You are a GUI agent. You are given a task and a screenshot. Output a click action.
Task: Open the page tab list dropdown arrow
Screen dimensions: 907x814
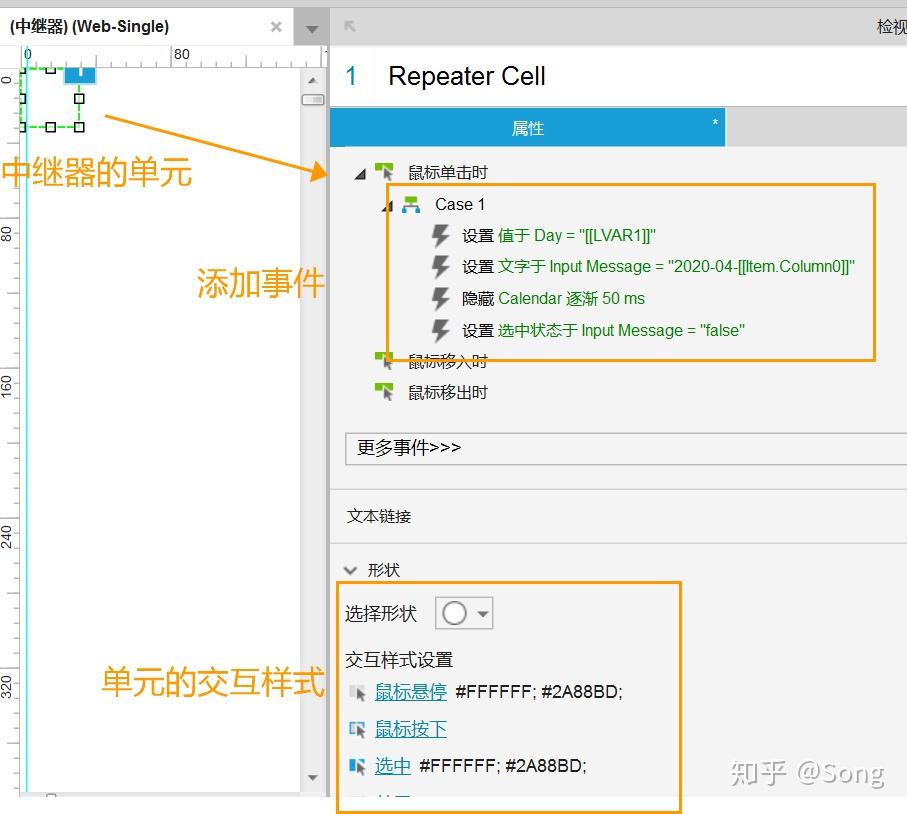[x=312, y=29]
